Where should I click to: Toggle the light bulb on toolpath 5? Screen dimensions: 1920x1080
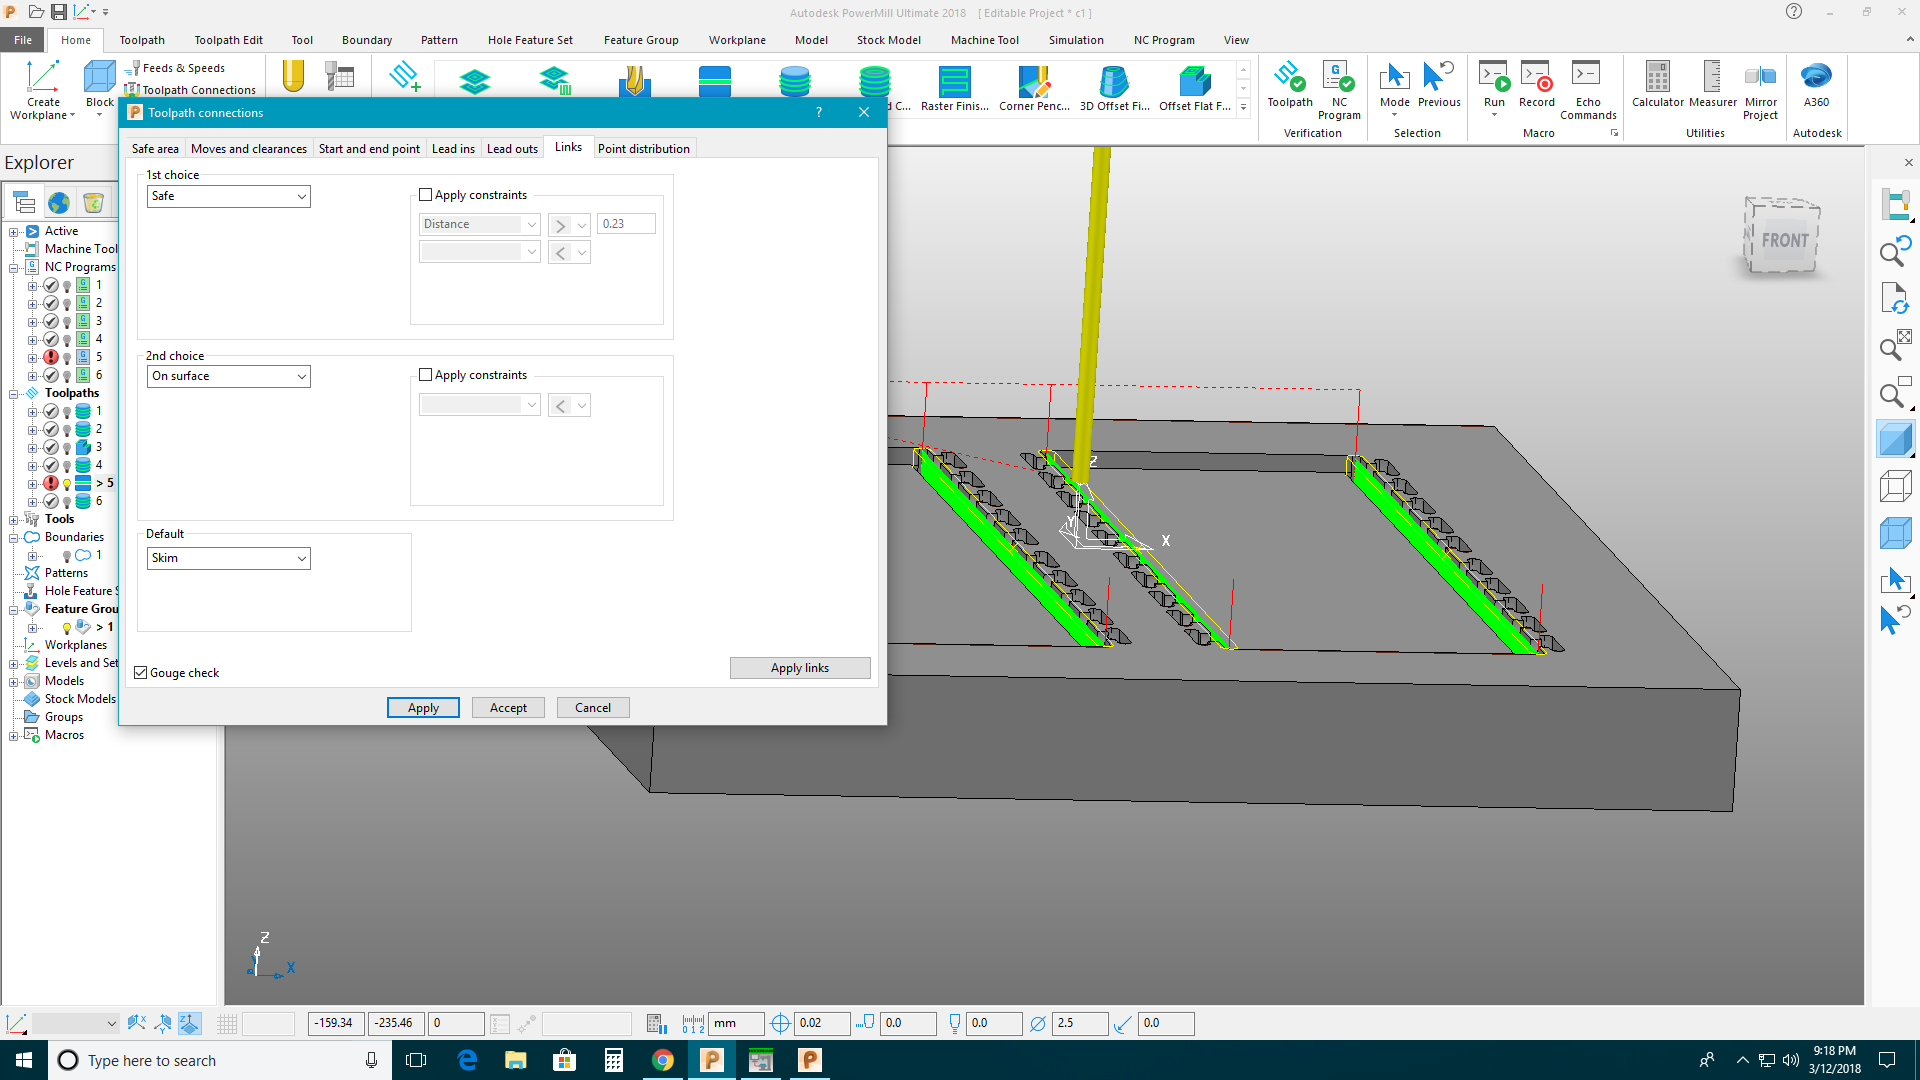pyautogui.click(x=66, y=483)
